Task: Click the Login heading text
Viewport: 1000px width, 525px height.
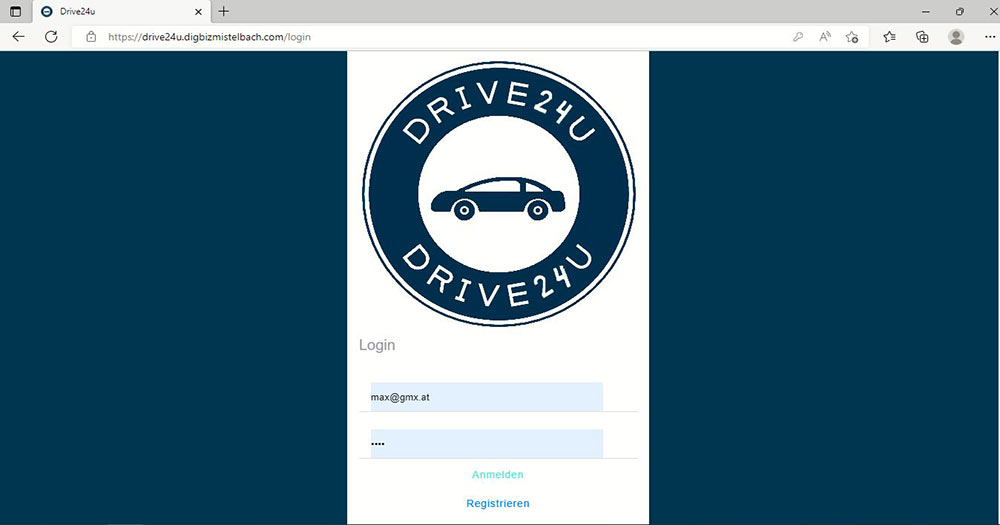Action: [377, 345]
